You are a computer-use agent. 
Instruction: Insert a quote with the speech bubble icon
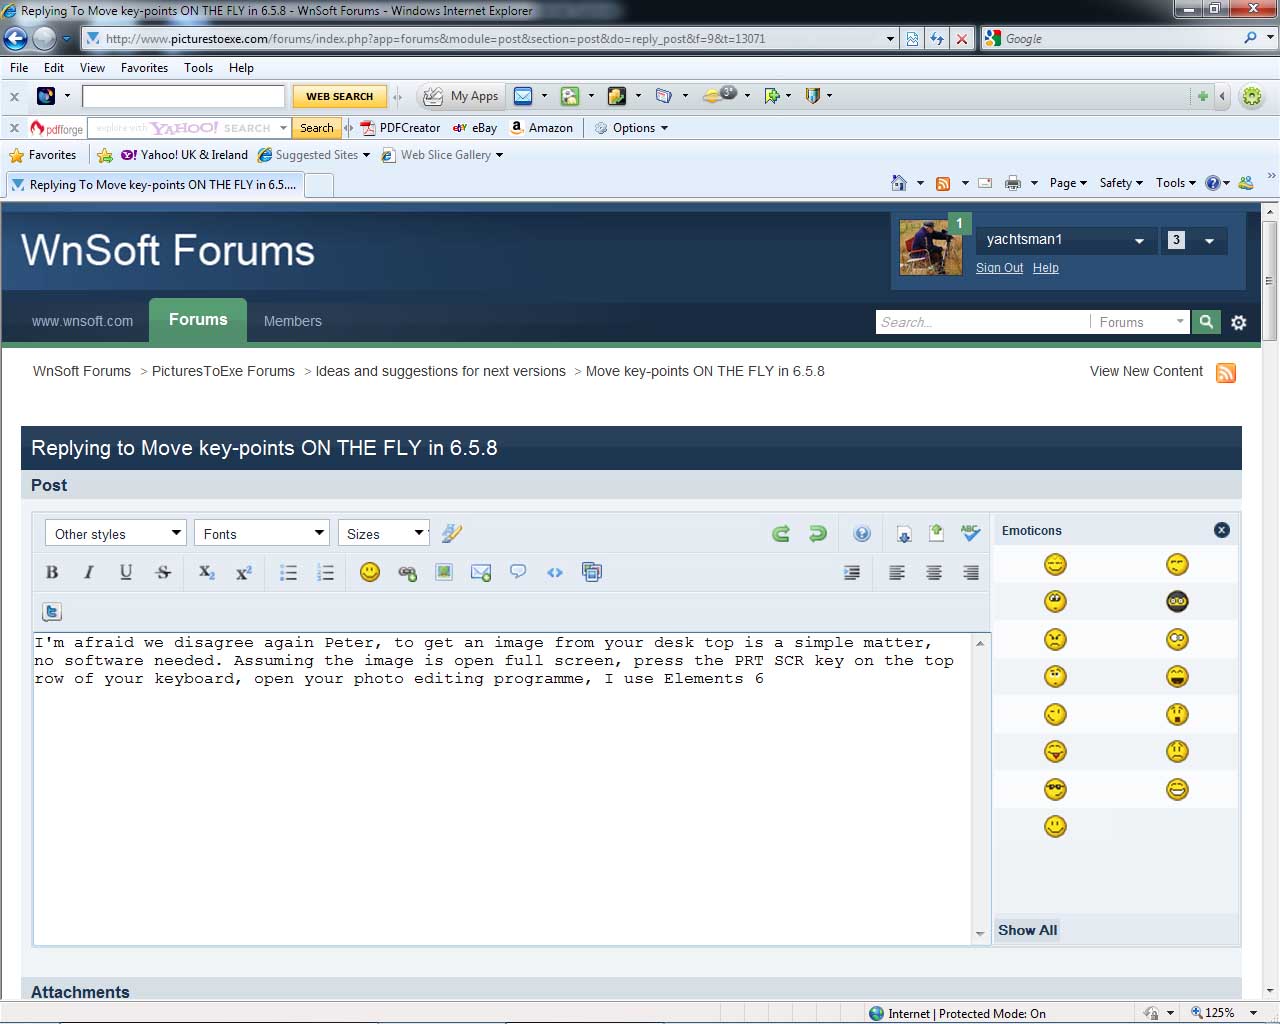518,573
